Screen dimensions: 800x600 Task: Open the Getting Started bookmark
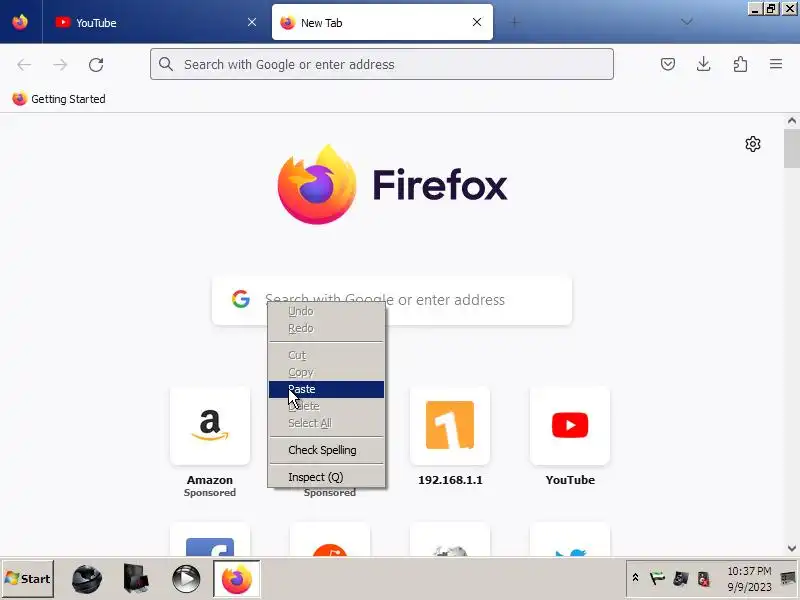click(x=59, y=99)
